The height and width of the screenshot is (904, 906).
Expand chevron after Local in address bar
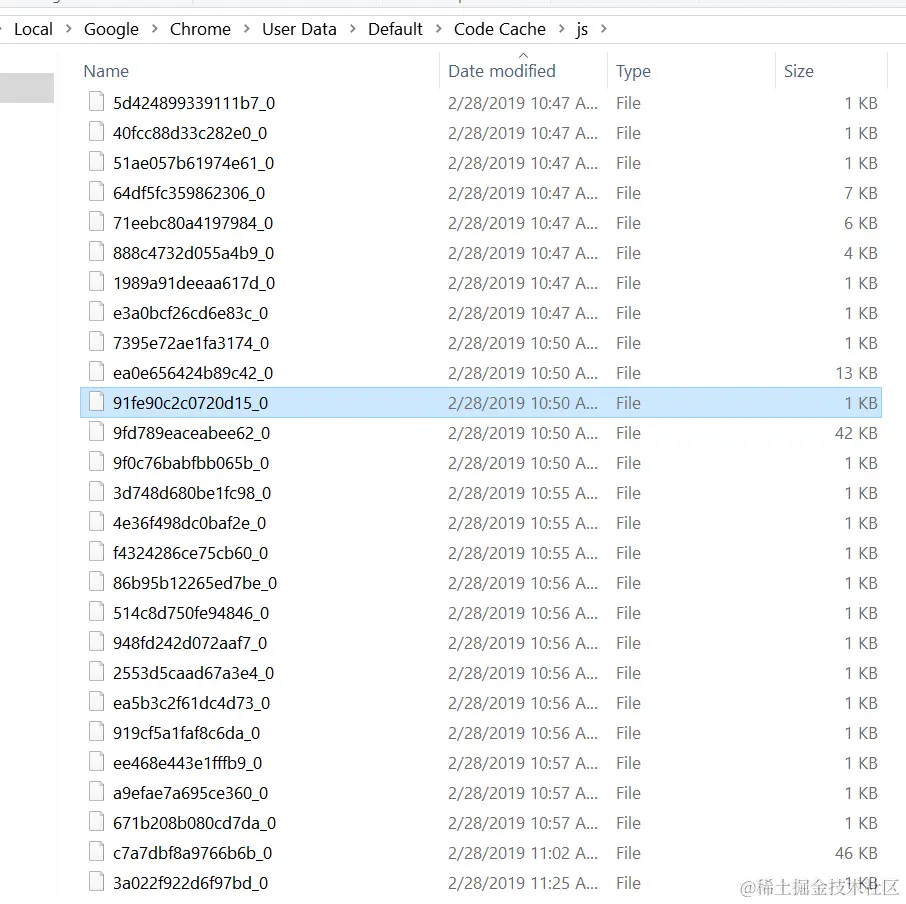69,29
